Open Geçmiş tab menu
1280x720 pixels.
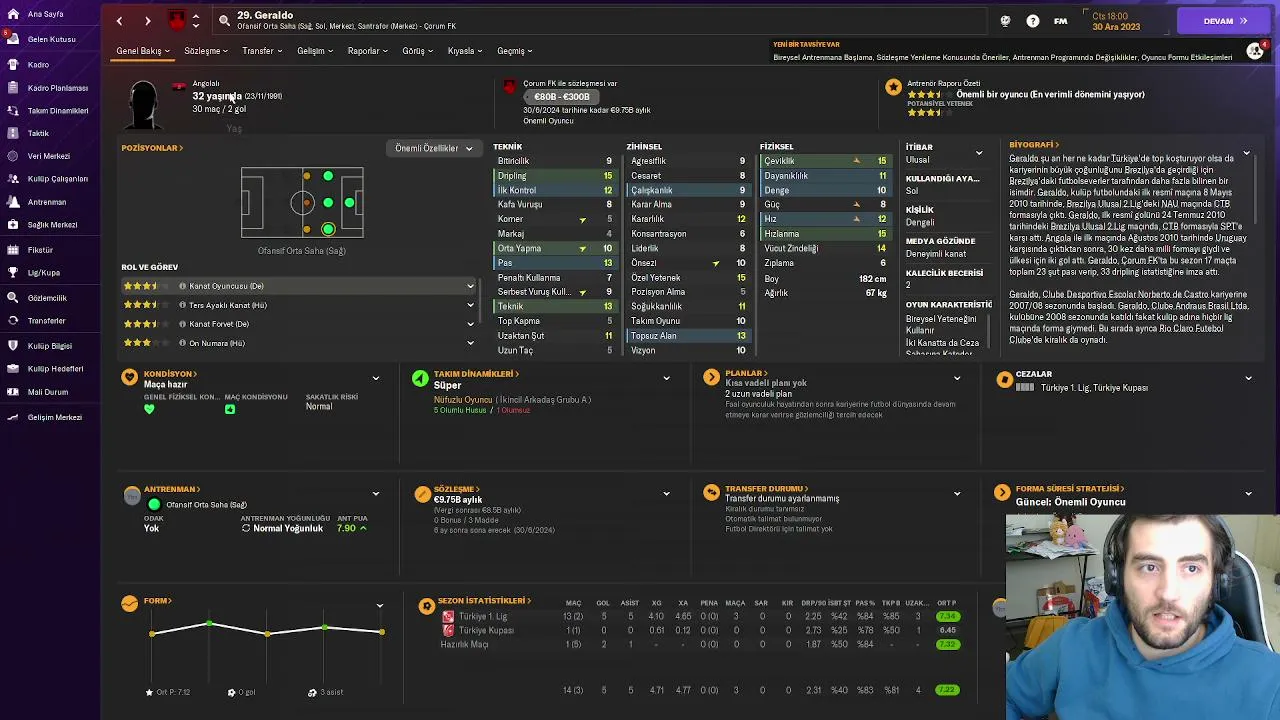[515, 51]
